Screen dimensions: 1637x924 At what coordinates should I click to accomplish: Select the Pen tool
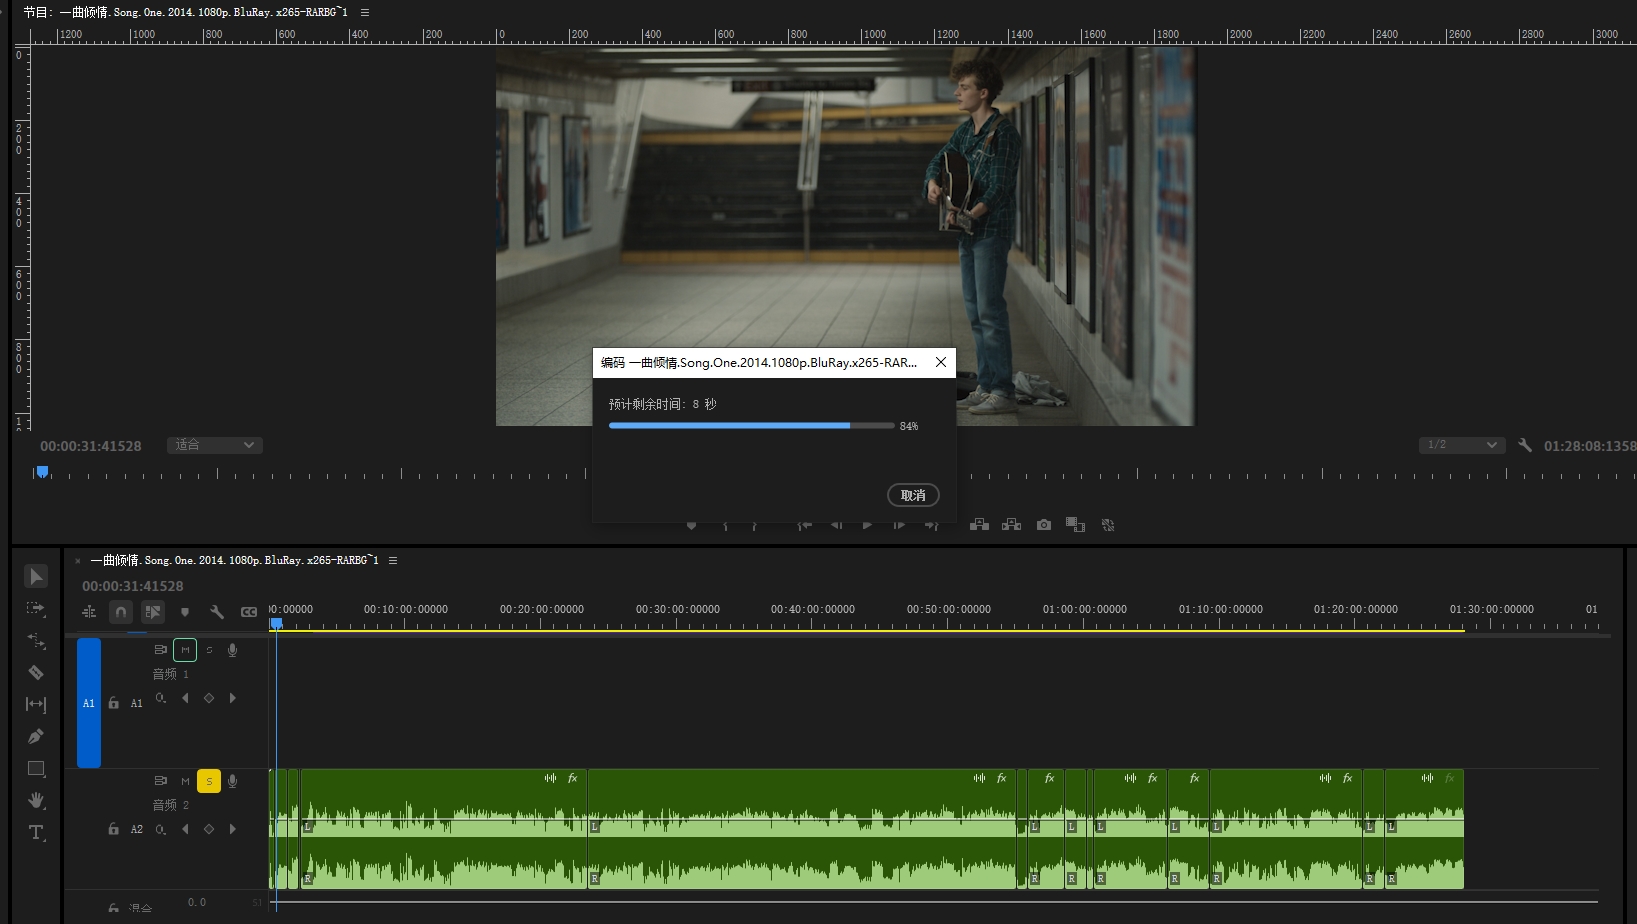click(36, 736)
